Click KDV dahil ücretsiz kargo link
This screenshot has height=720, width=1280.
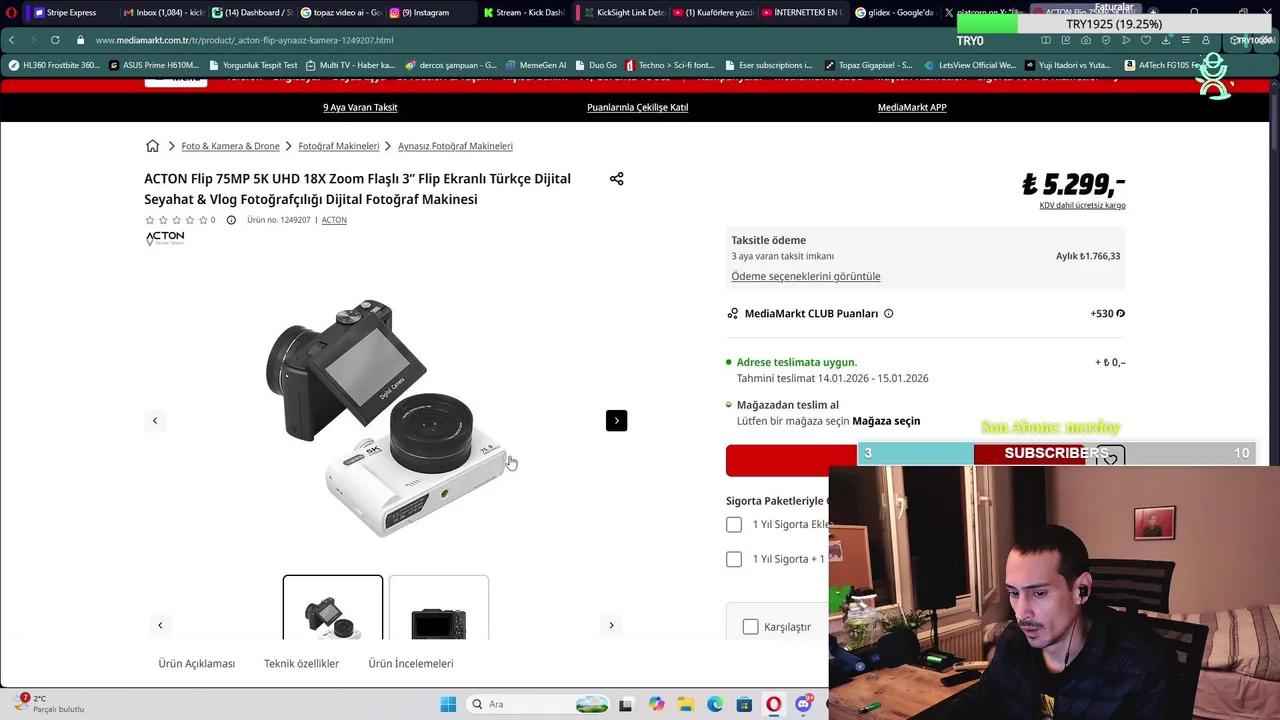(1082, 205)
